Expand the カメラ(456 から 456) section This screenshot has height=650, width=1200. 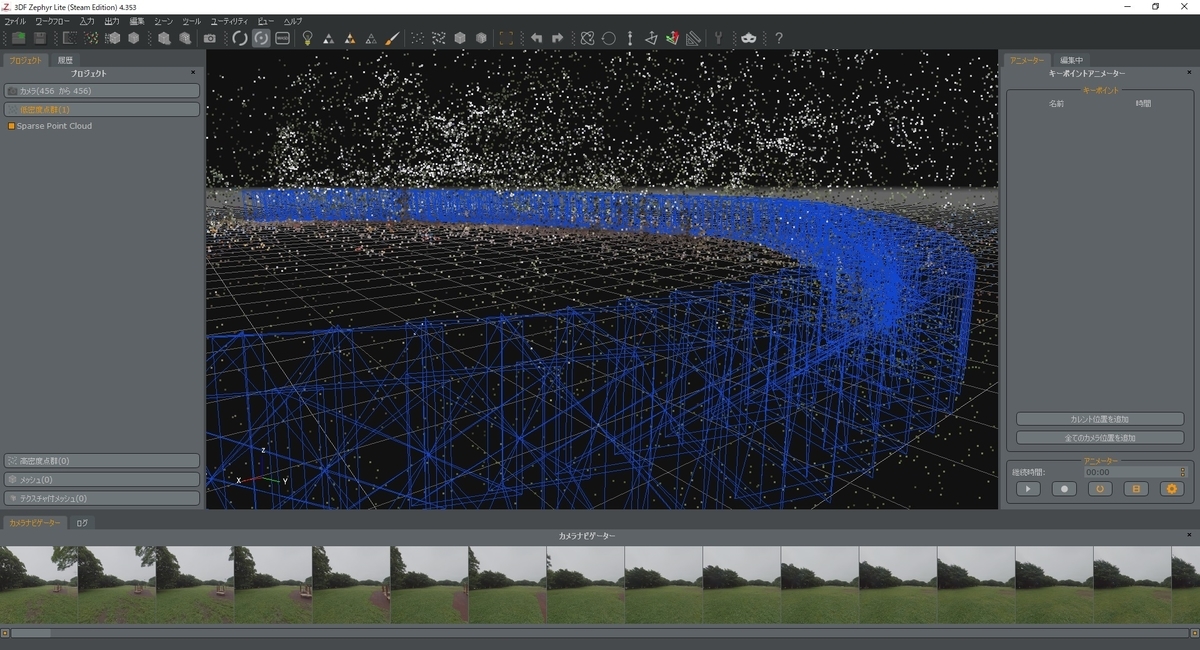102,90
